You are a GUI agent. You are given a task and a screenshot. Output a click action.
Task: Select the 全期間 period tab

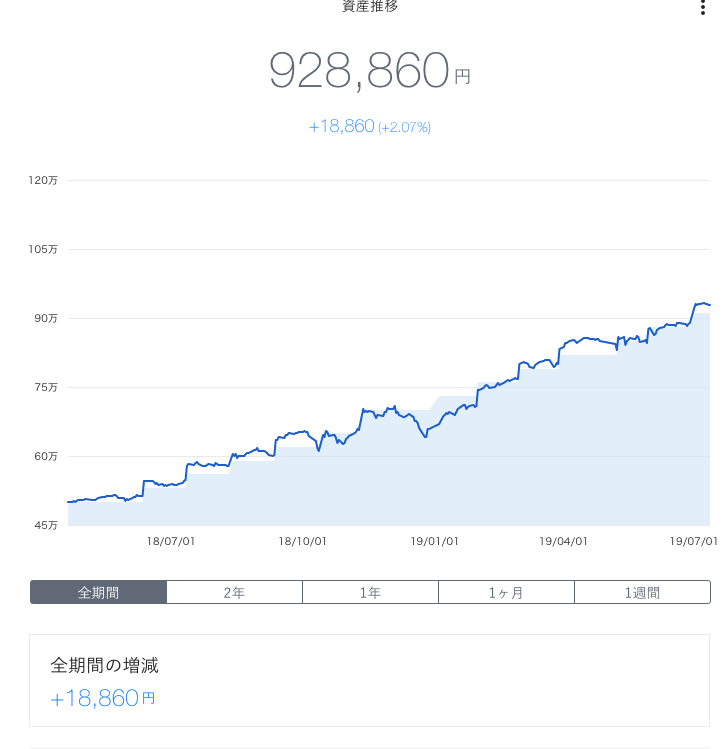pyautogui.click(x=98, y=592)
